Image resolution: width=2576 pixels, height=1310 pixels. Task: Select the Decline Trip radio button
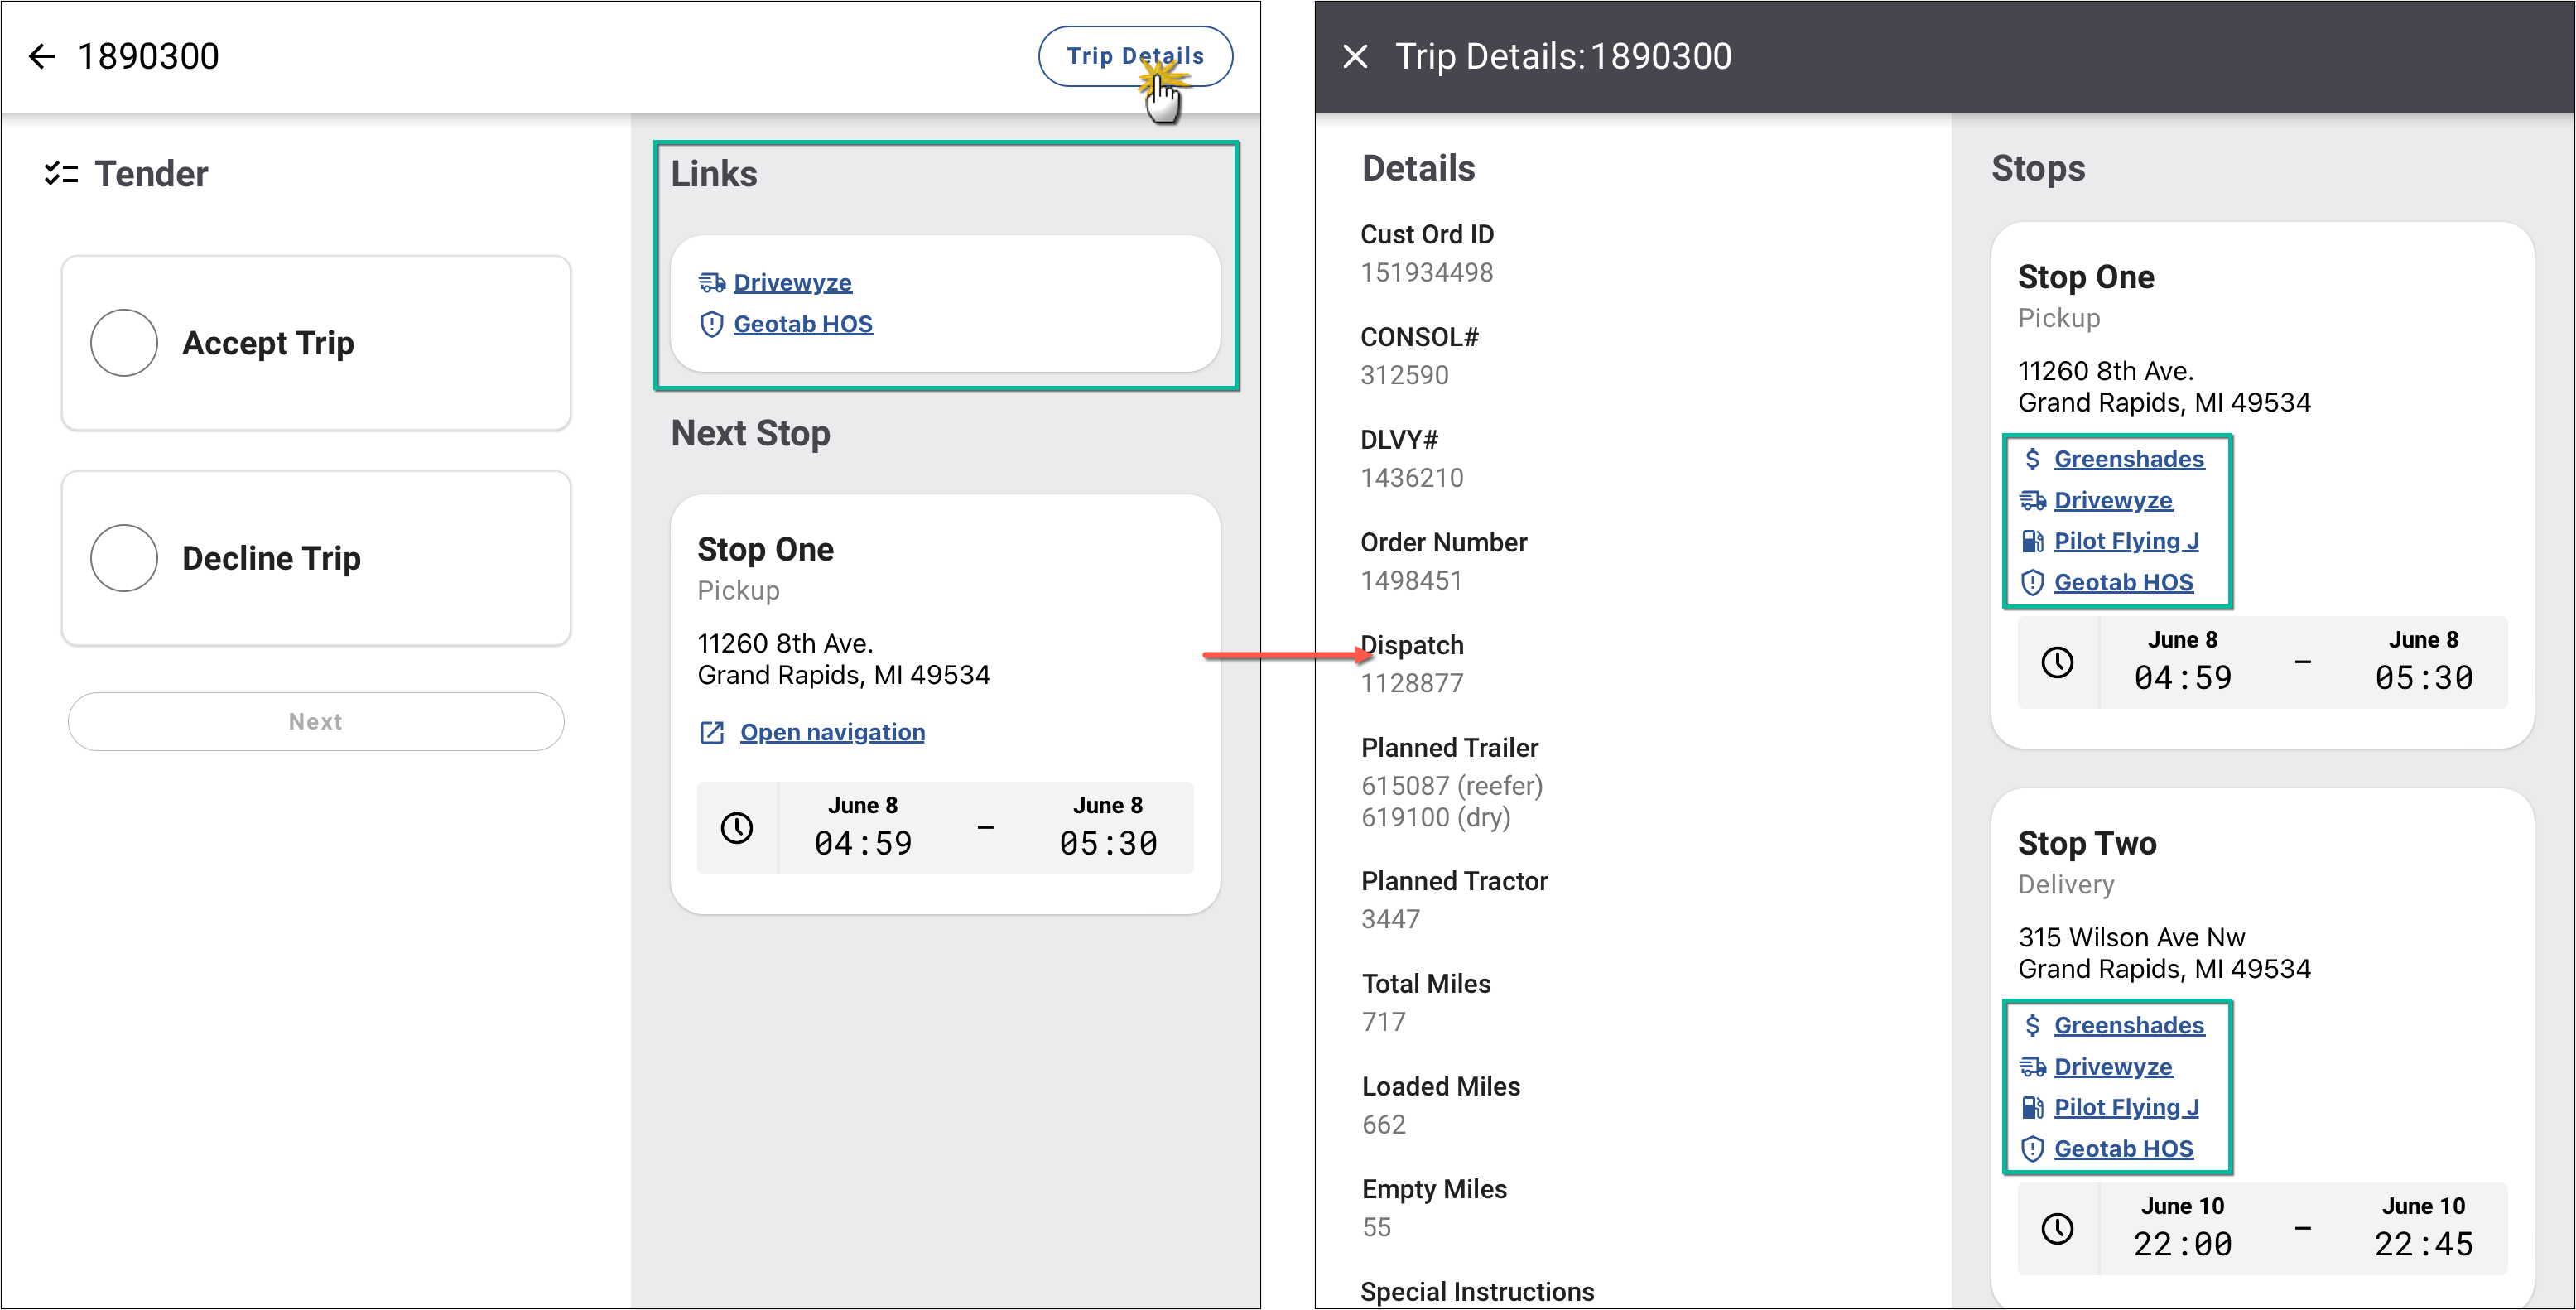click(124, 558)
